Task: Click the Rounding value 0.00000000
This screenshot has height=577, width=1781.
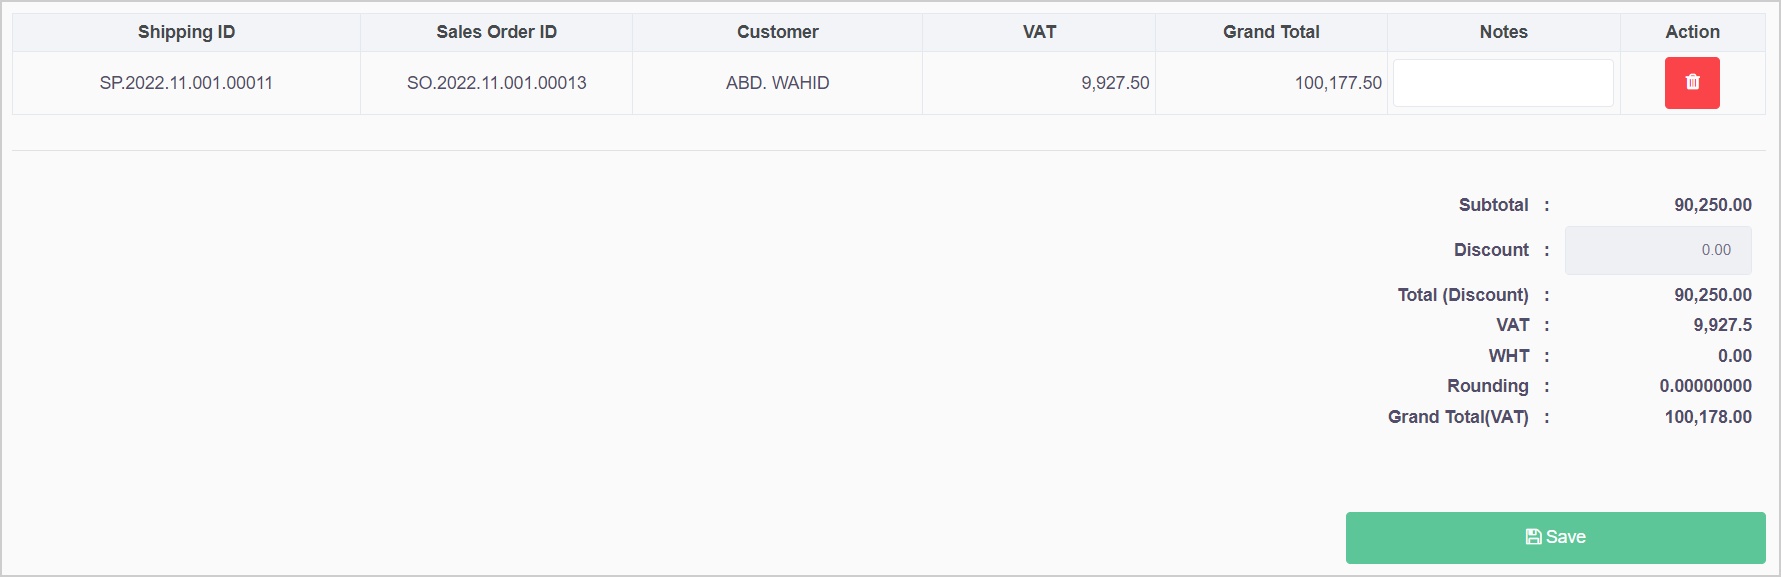Action: [x=1705, y=386]
